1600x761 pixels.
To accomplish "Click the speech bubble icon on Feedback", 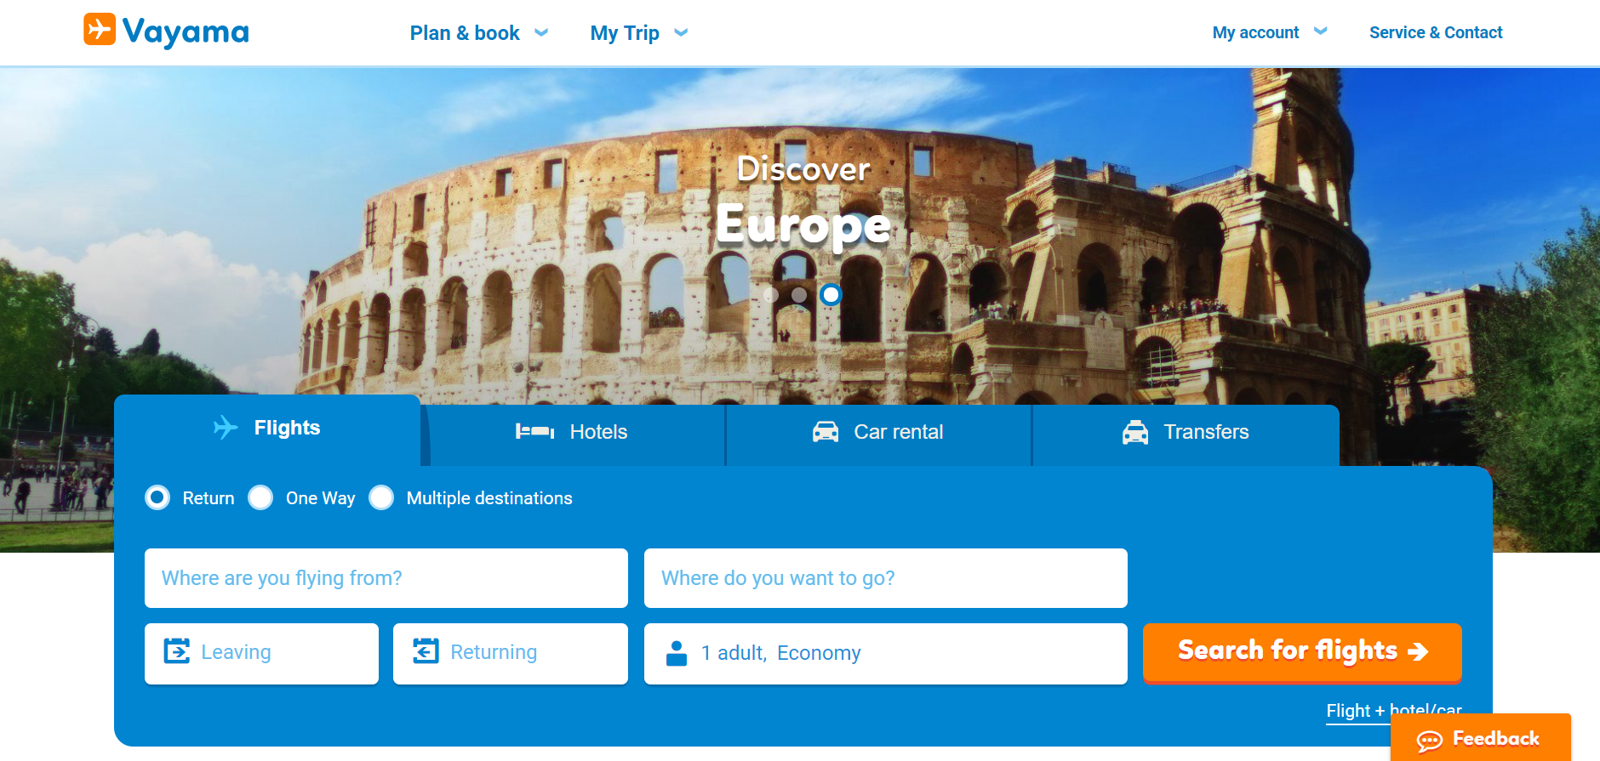I will [x=1429, y=740].
